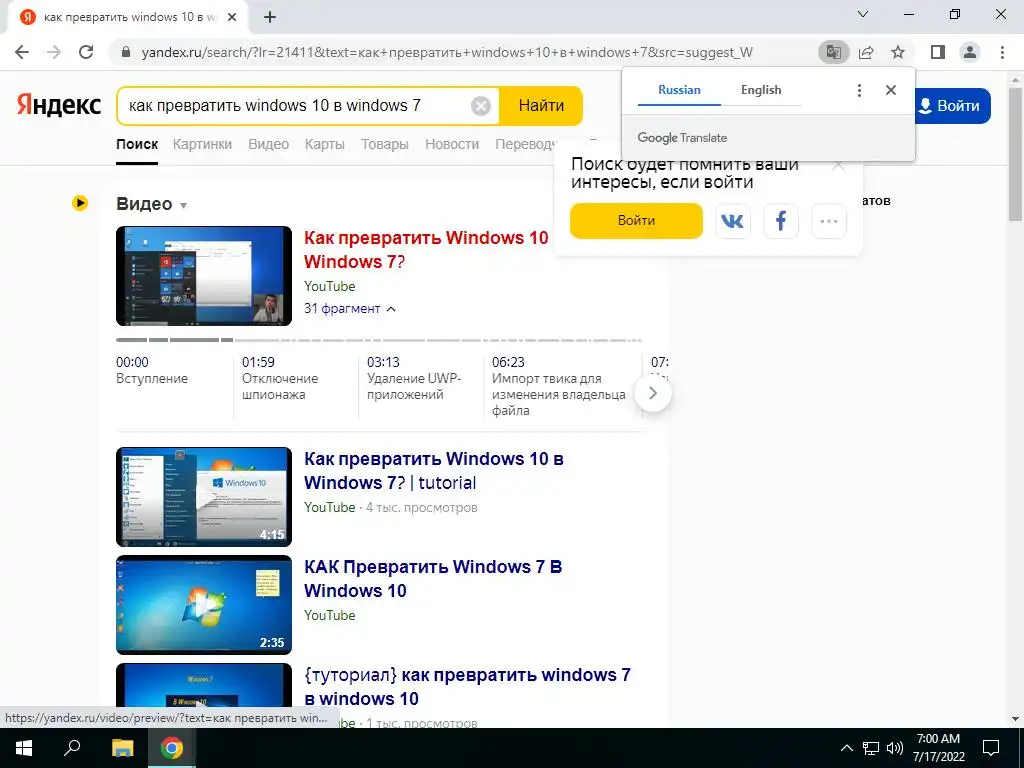Screen dimensions: 1024x768
Task: Click the video fragments progress bar
Action: pyautogui.click(x=379, y=340)
